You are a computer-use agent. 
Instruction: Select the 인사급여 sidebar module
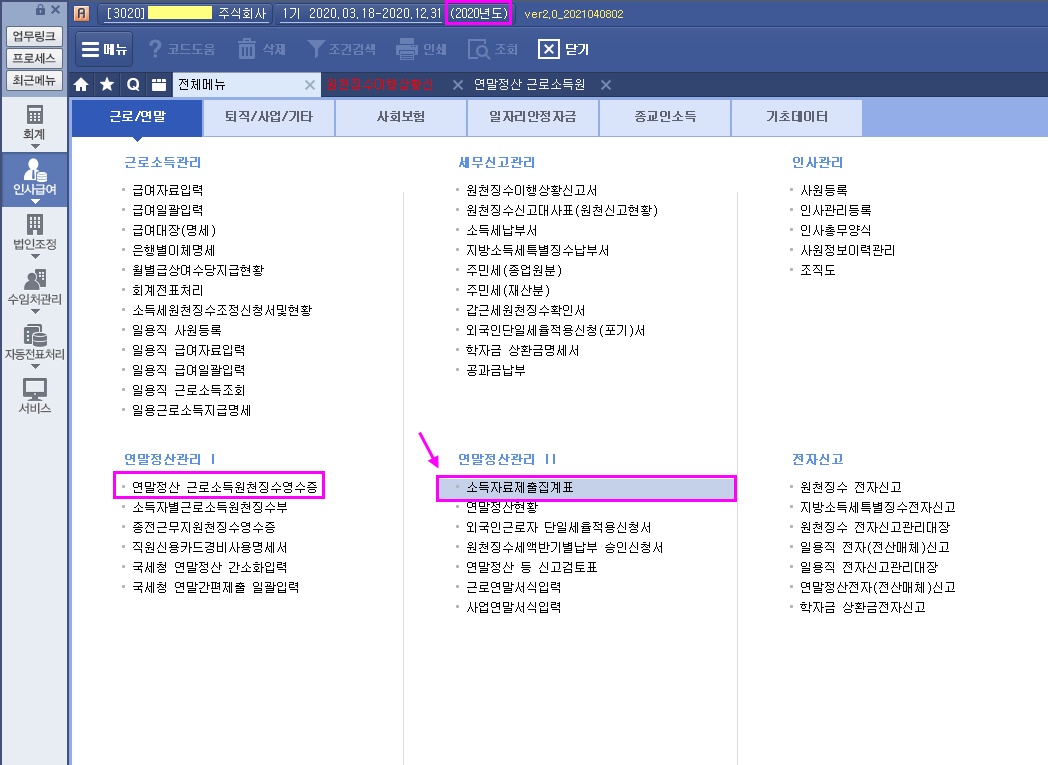click(34, 178)
